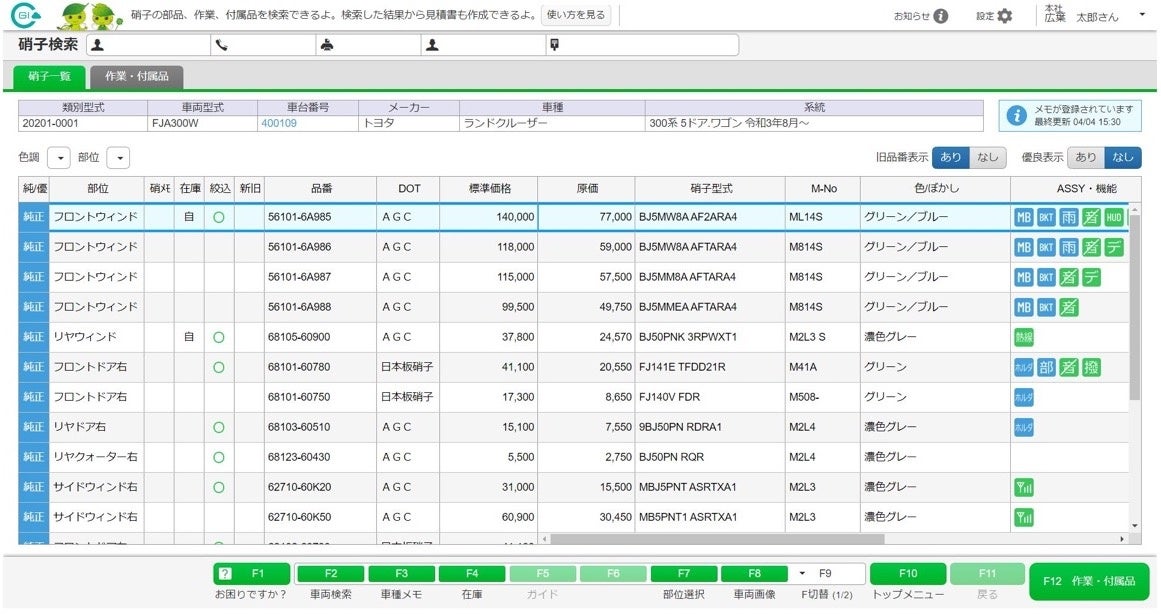
Task: Expand the 部位 dropdown filter
Action: pos(118,158)
